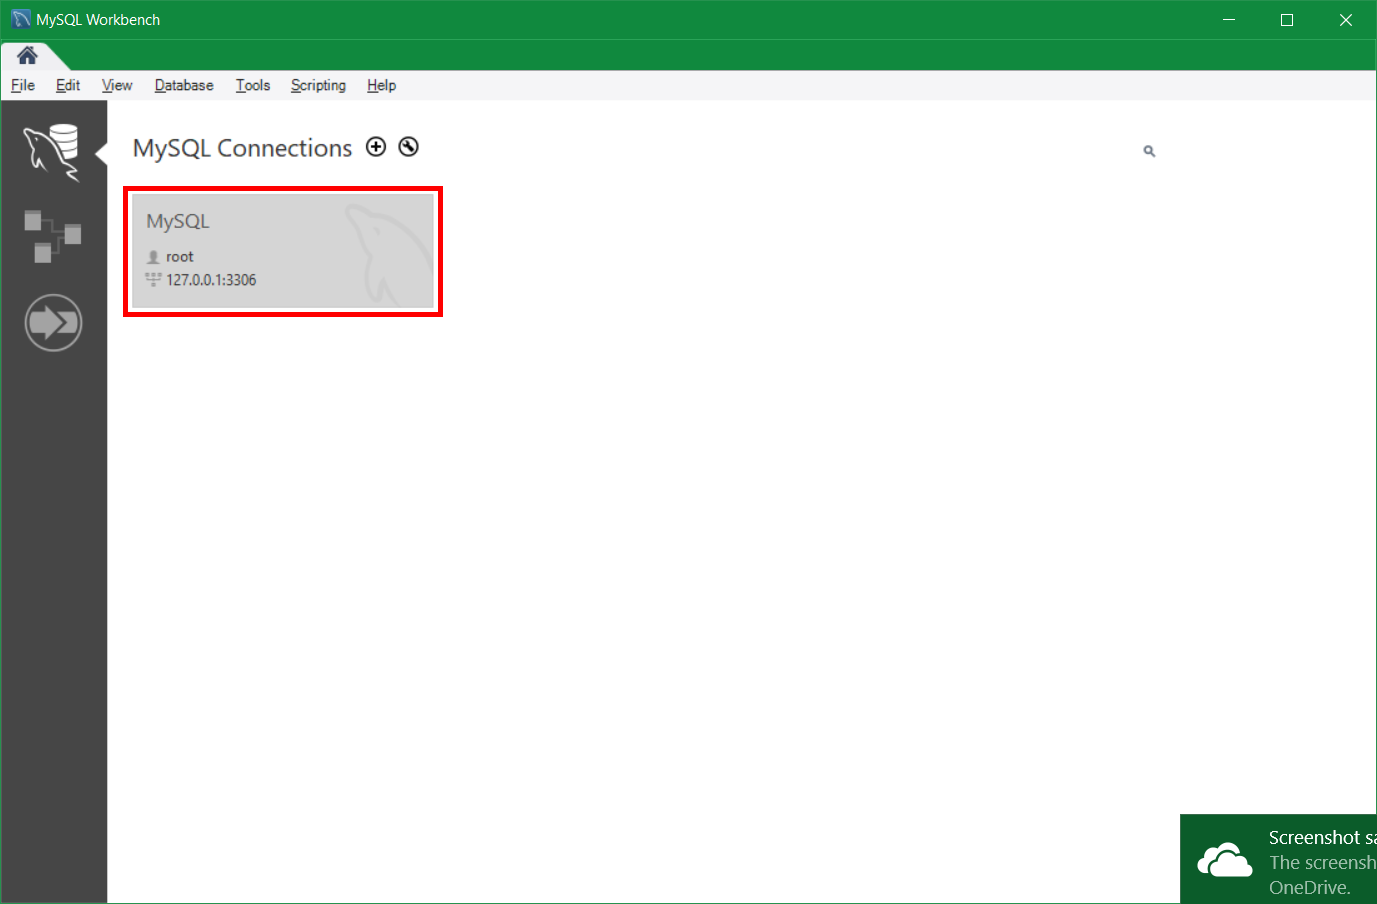Click the MySQL Connections heading
1377x904 pixels.
coord(243,148)
